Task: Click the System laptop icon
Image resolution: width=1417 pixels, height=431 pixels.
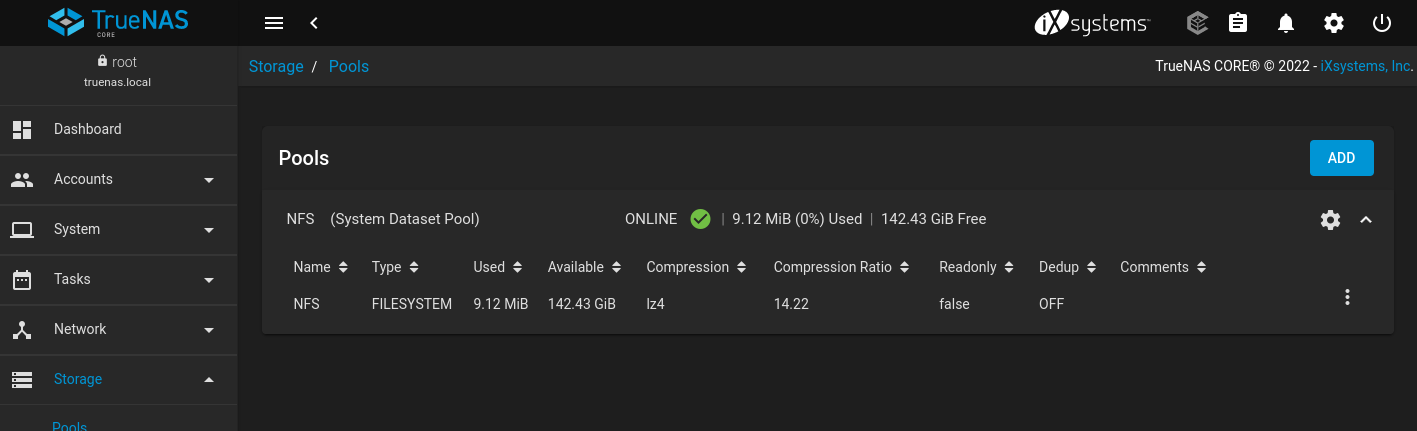Action: 22,229
